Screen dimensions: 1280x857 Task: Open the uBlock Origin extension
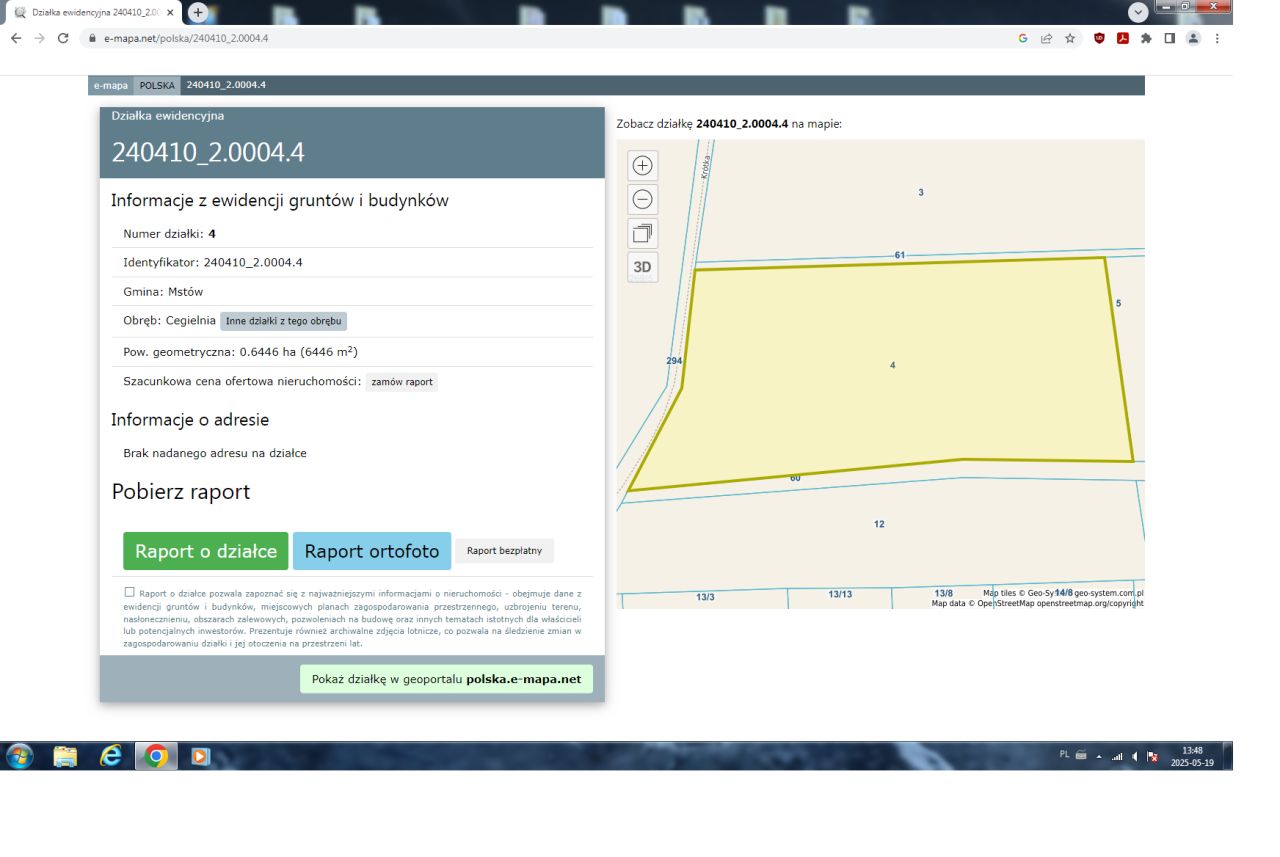click(x=1100, y=38)
